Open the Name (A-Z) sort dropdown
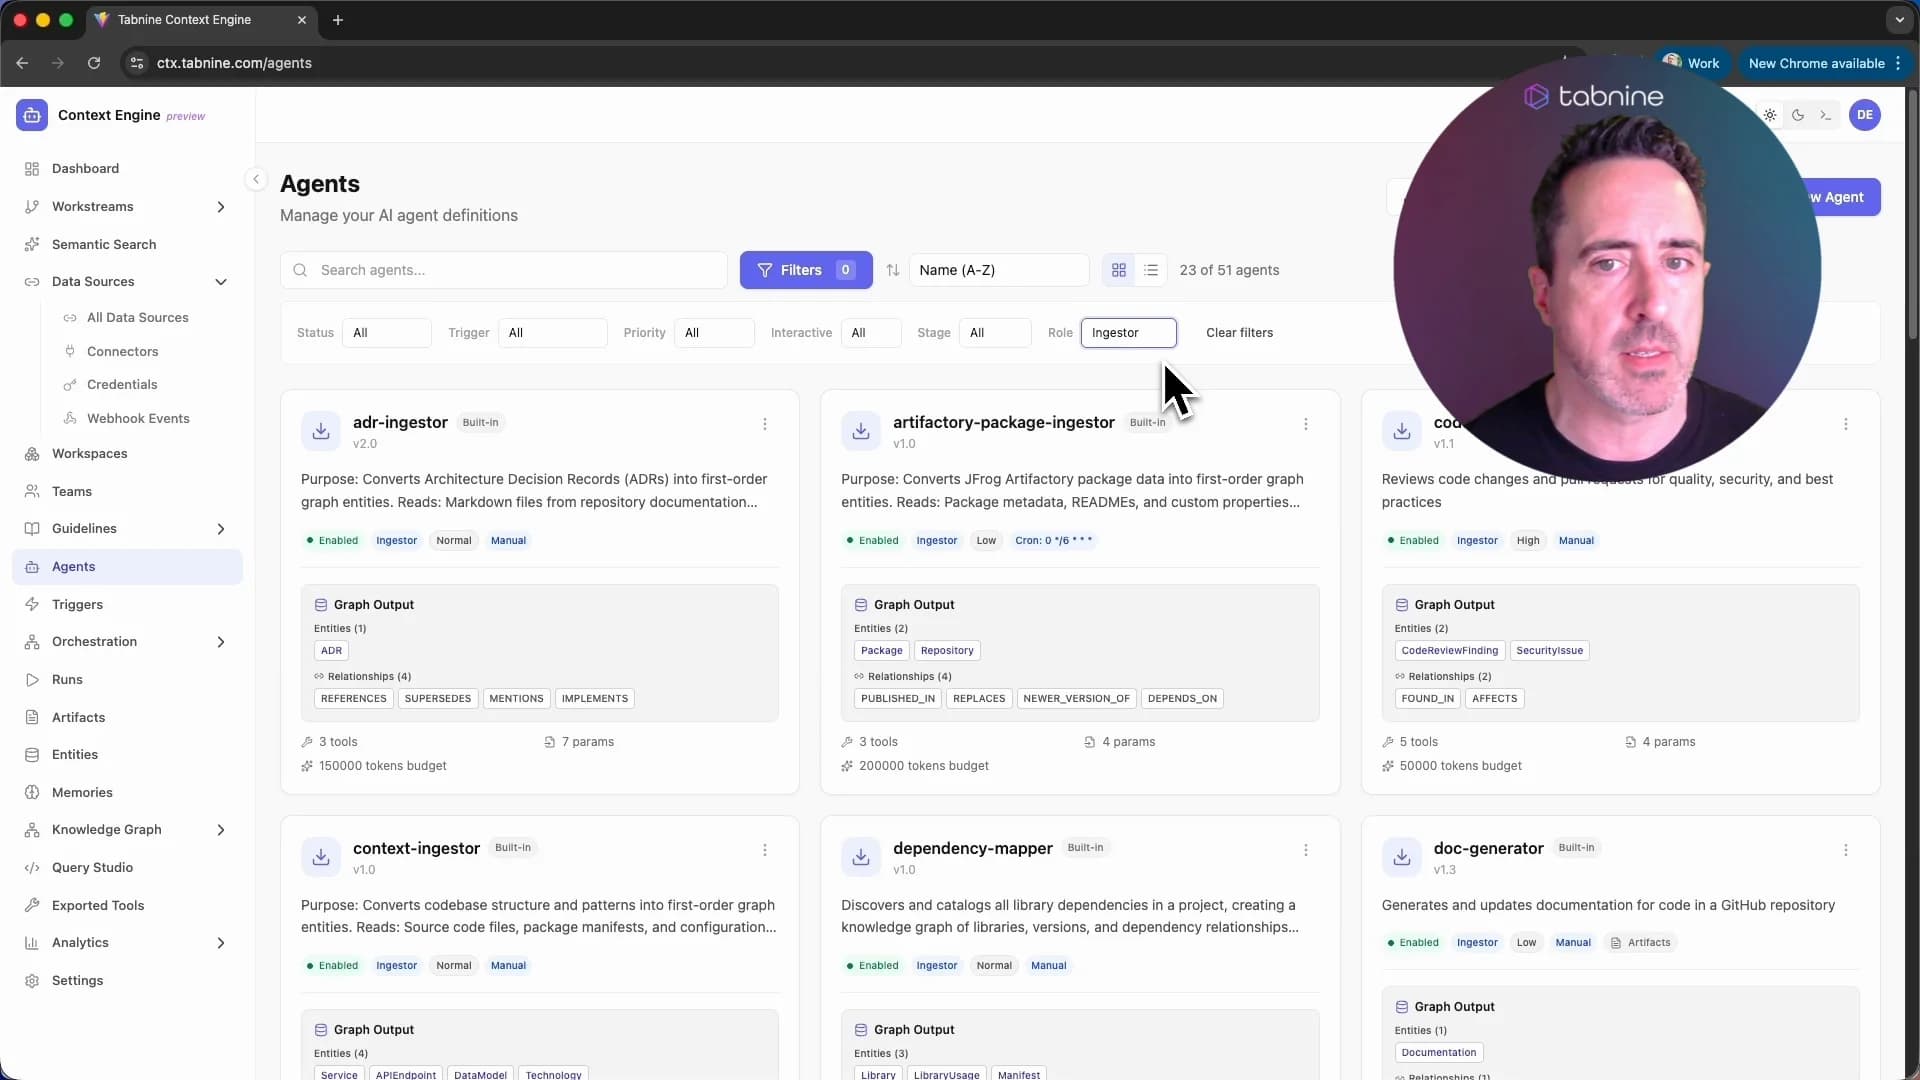This screenshot has height=1080, width=1920. pyautogui.click(x=999, y=270)
